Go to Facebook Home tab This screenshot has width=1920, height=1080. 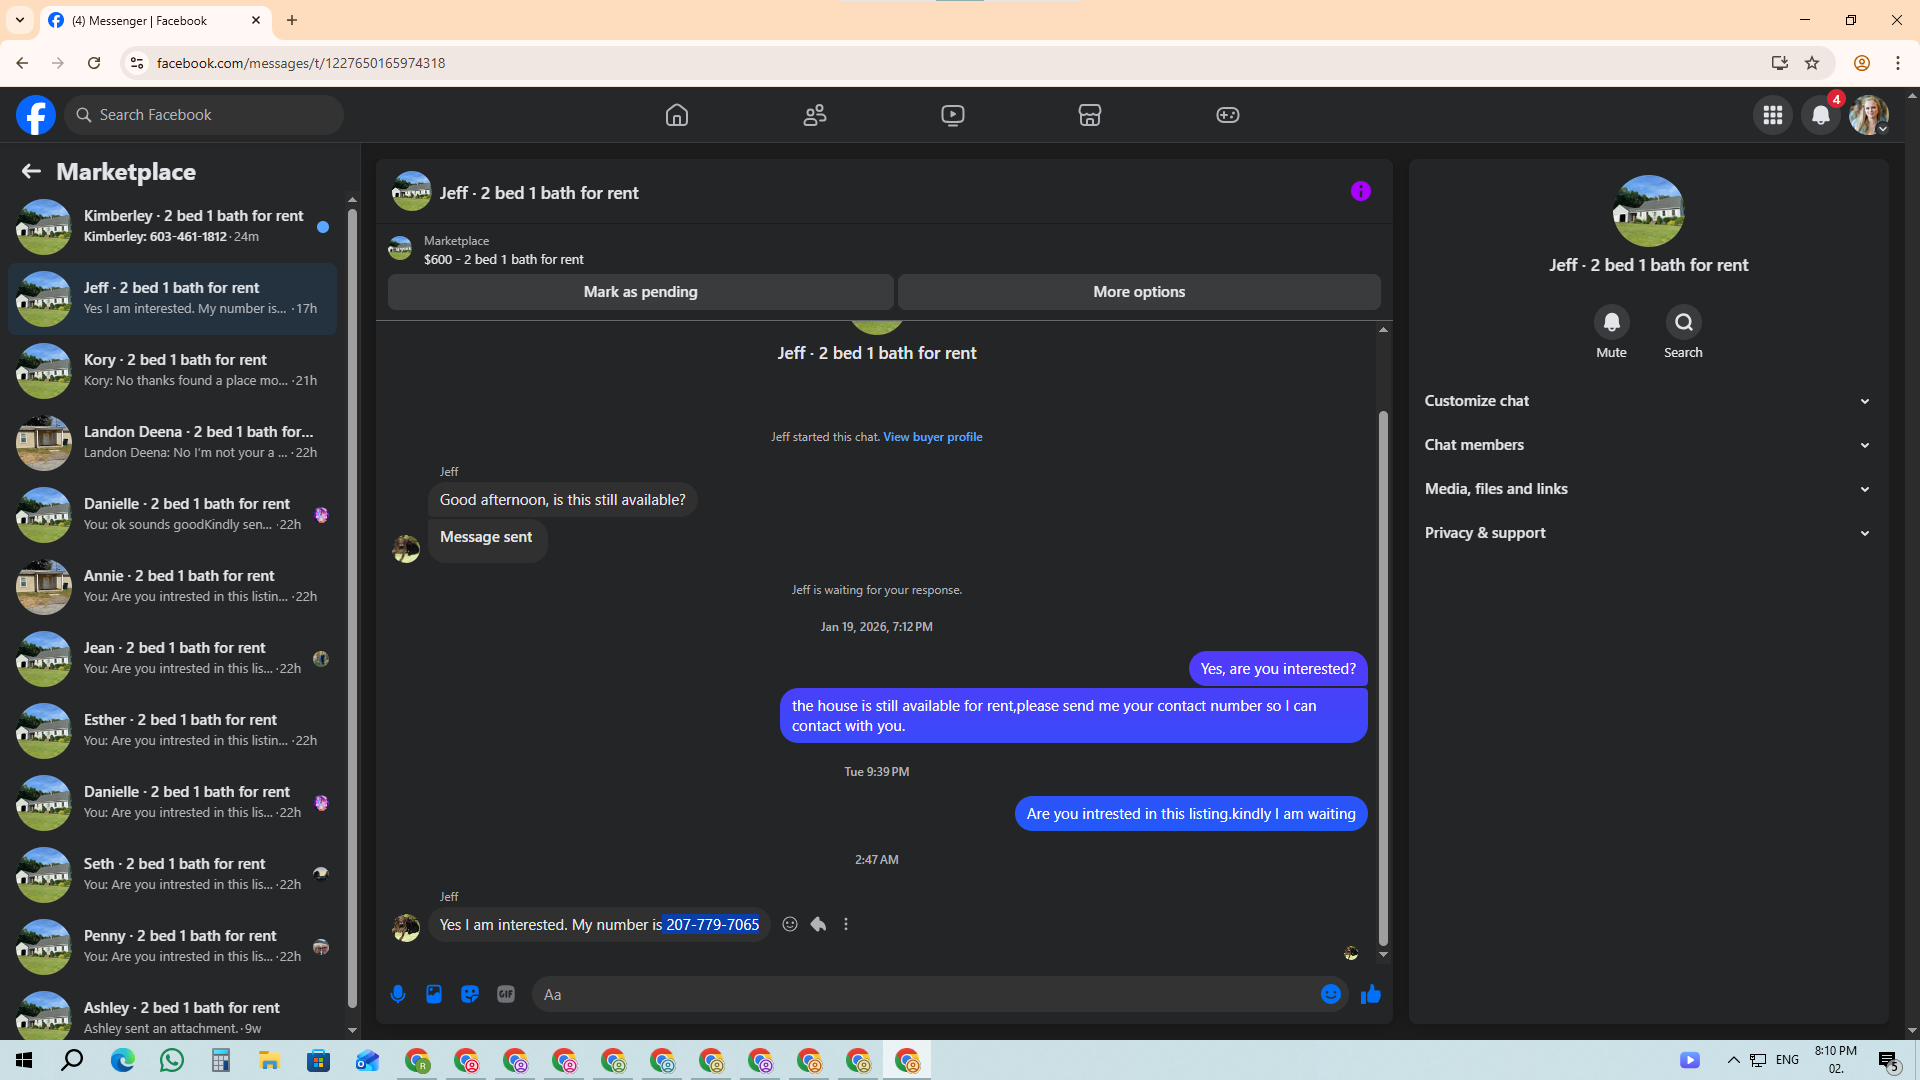(x=677, y=115)
